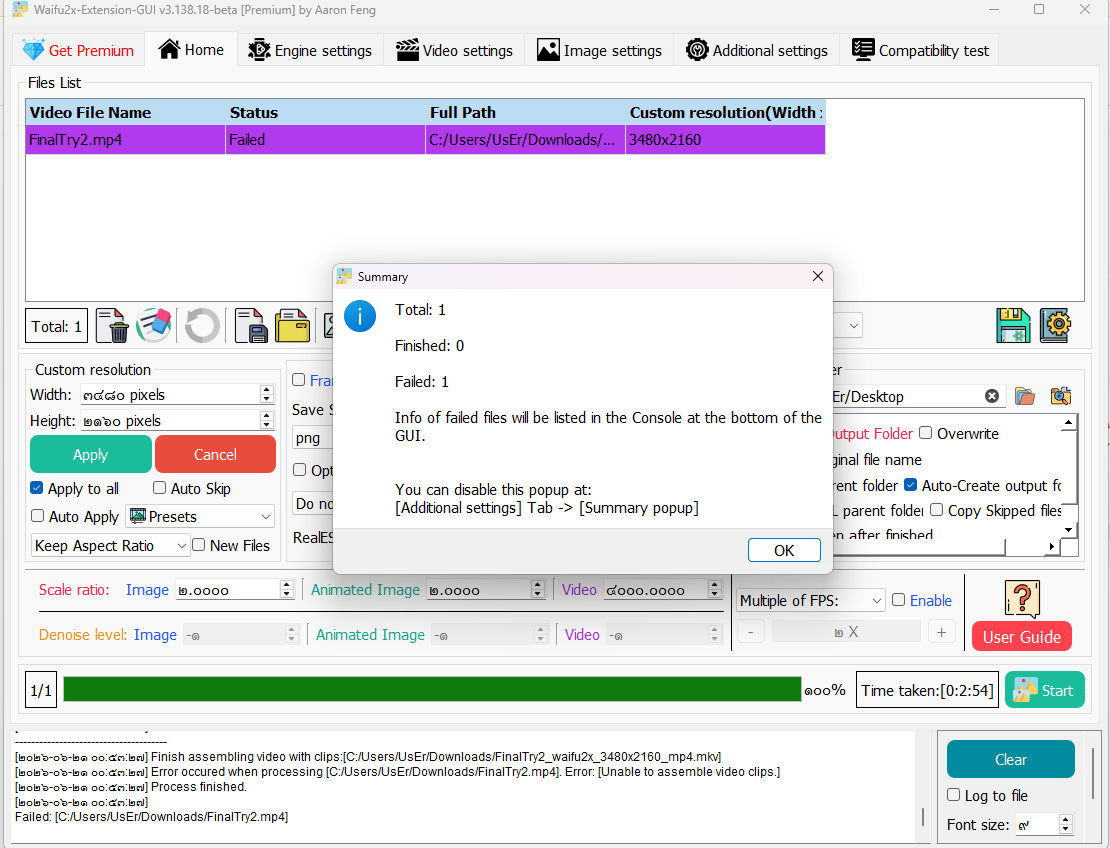Switch to Video settings tab
The image size is (1110, 848).
(454, 50)
